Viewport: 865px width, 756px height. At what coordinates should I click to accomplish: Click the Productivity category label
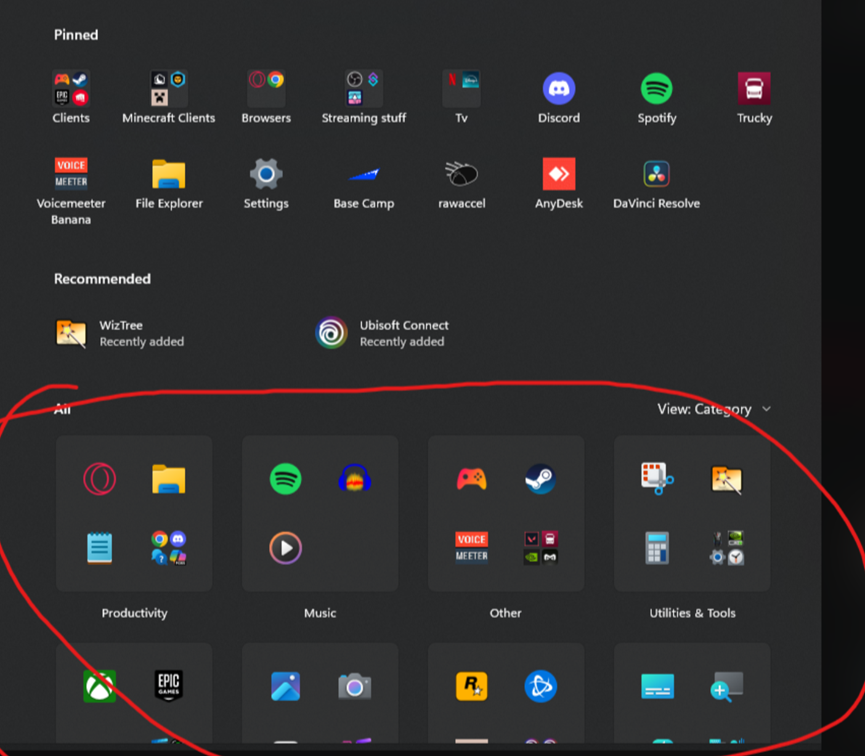(134, 613)
